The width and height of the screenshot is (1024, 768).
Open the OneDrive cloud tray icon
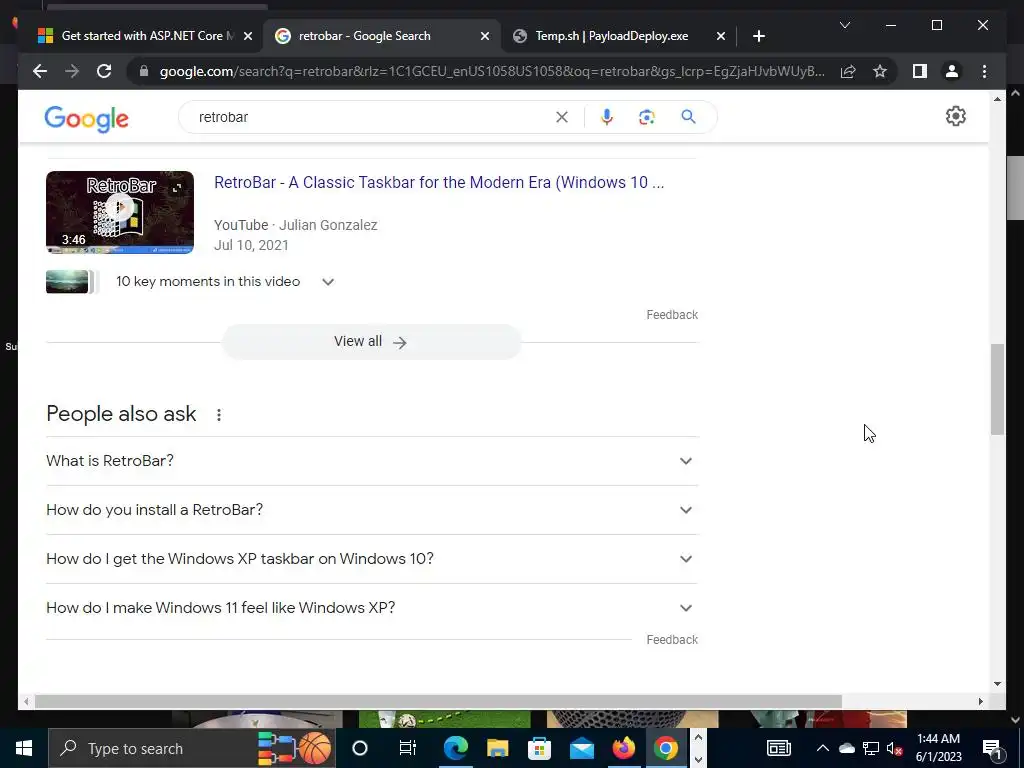846,748
